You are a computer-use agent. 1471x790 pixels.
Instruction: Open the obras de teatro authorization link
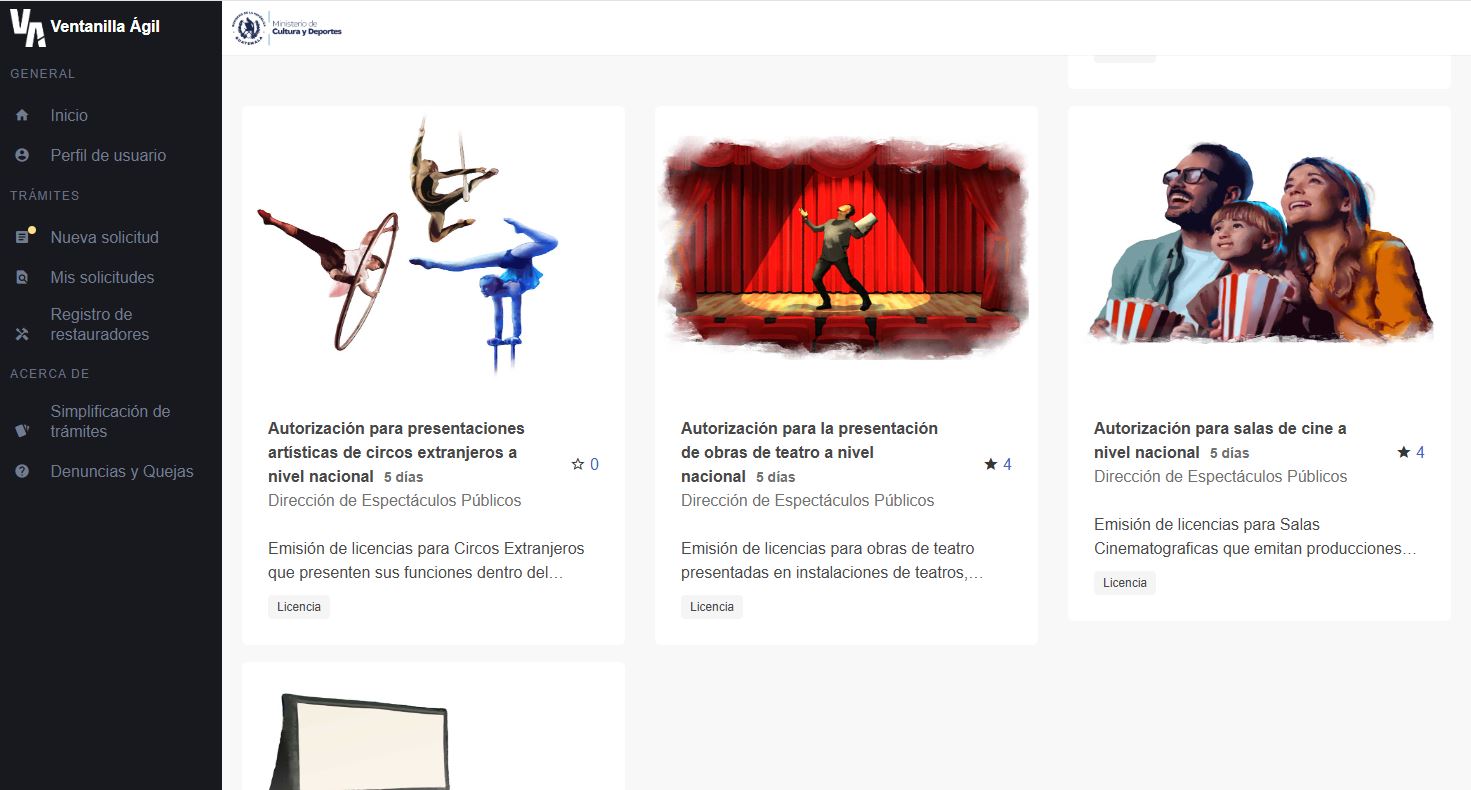coord(808,452)
